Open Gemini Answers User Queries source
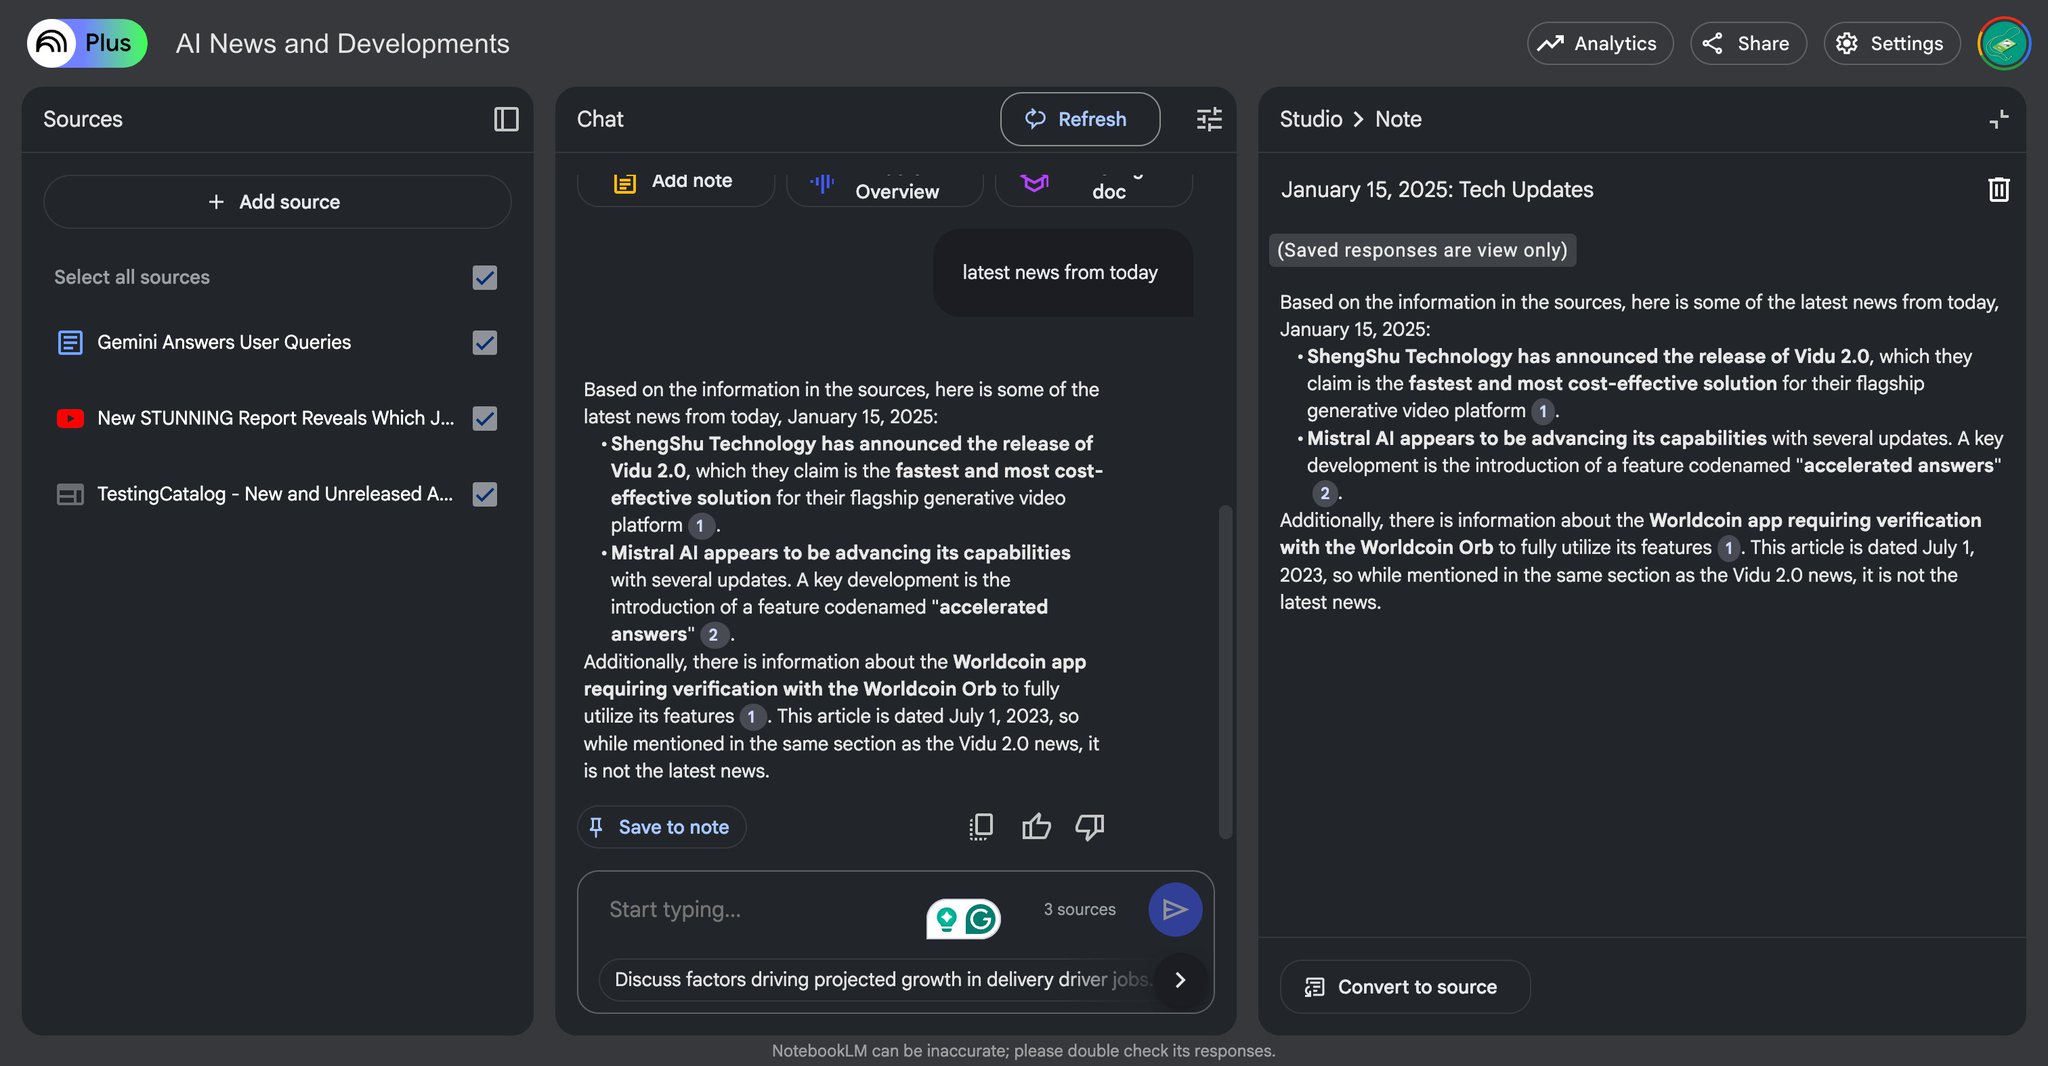 click(224, 342)
